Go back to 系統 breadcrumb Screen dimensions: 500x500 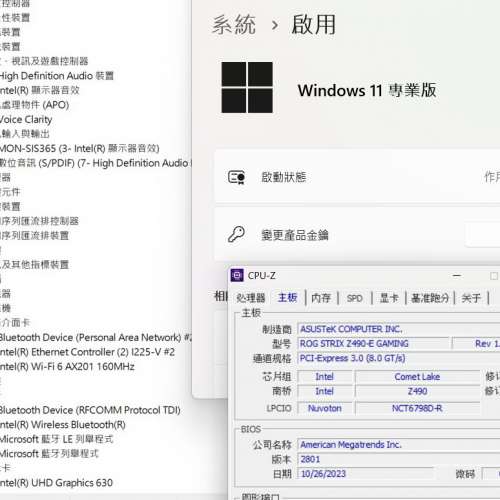234,25
